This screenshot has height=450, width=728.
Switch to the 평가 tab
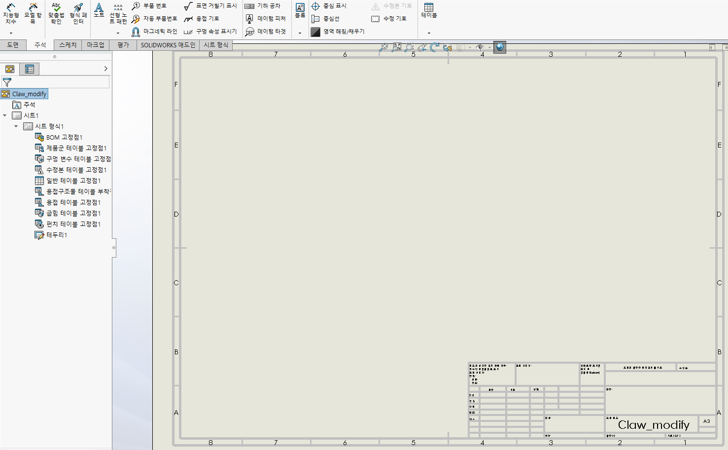click(123, 45)
